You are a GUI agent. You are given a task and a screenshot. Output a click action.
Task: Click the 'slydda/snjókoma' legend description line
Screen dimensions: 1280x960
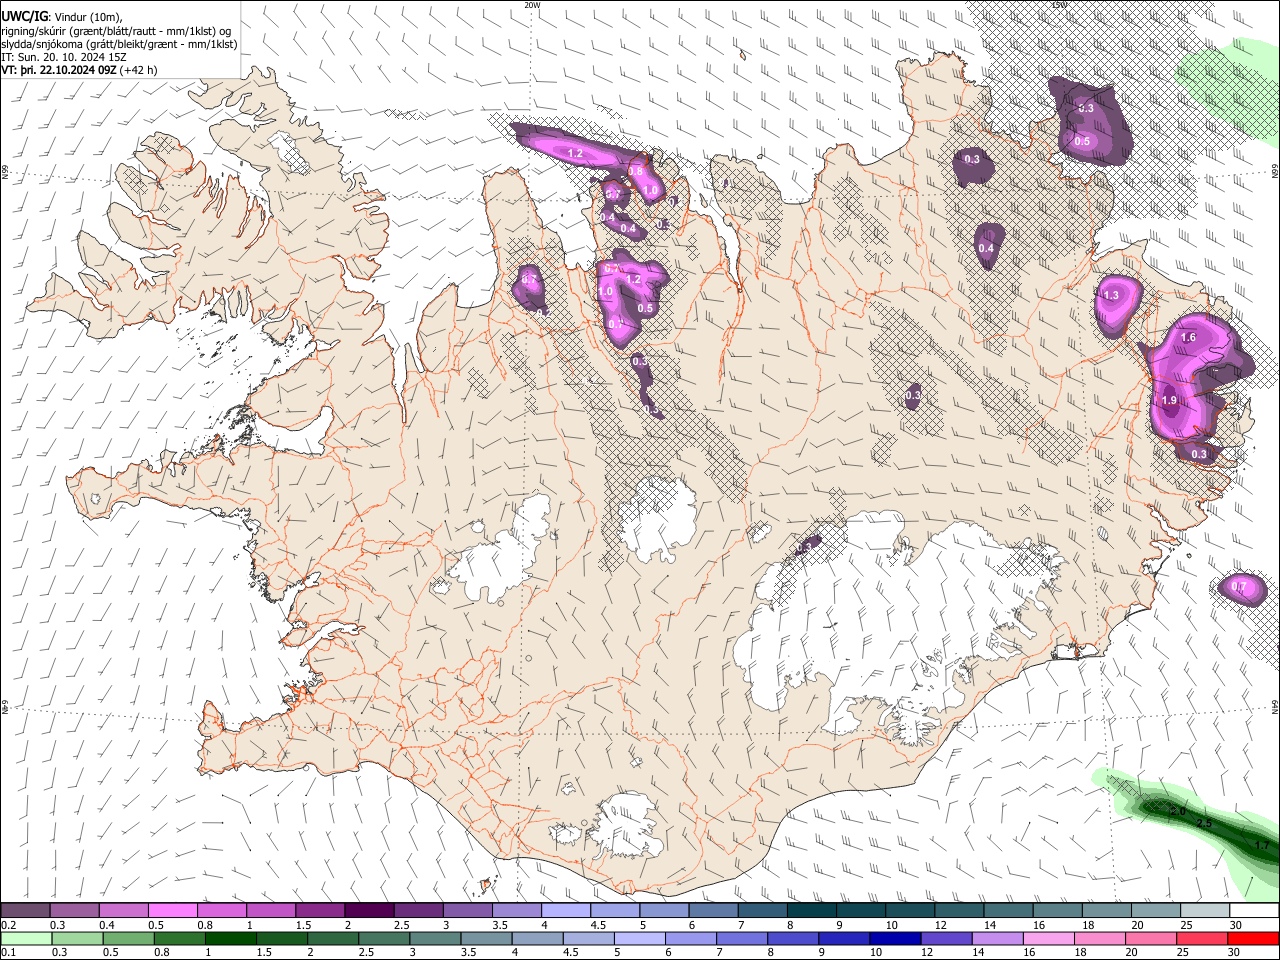(119, 44)
